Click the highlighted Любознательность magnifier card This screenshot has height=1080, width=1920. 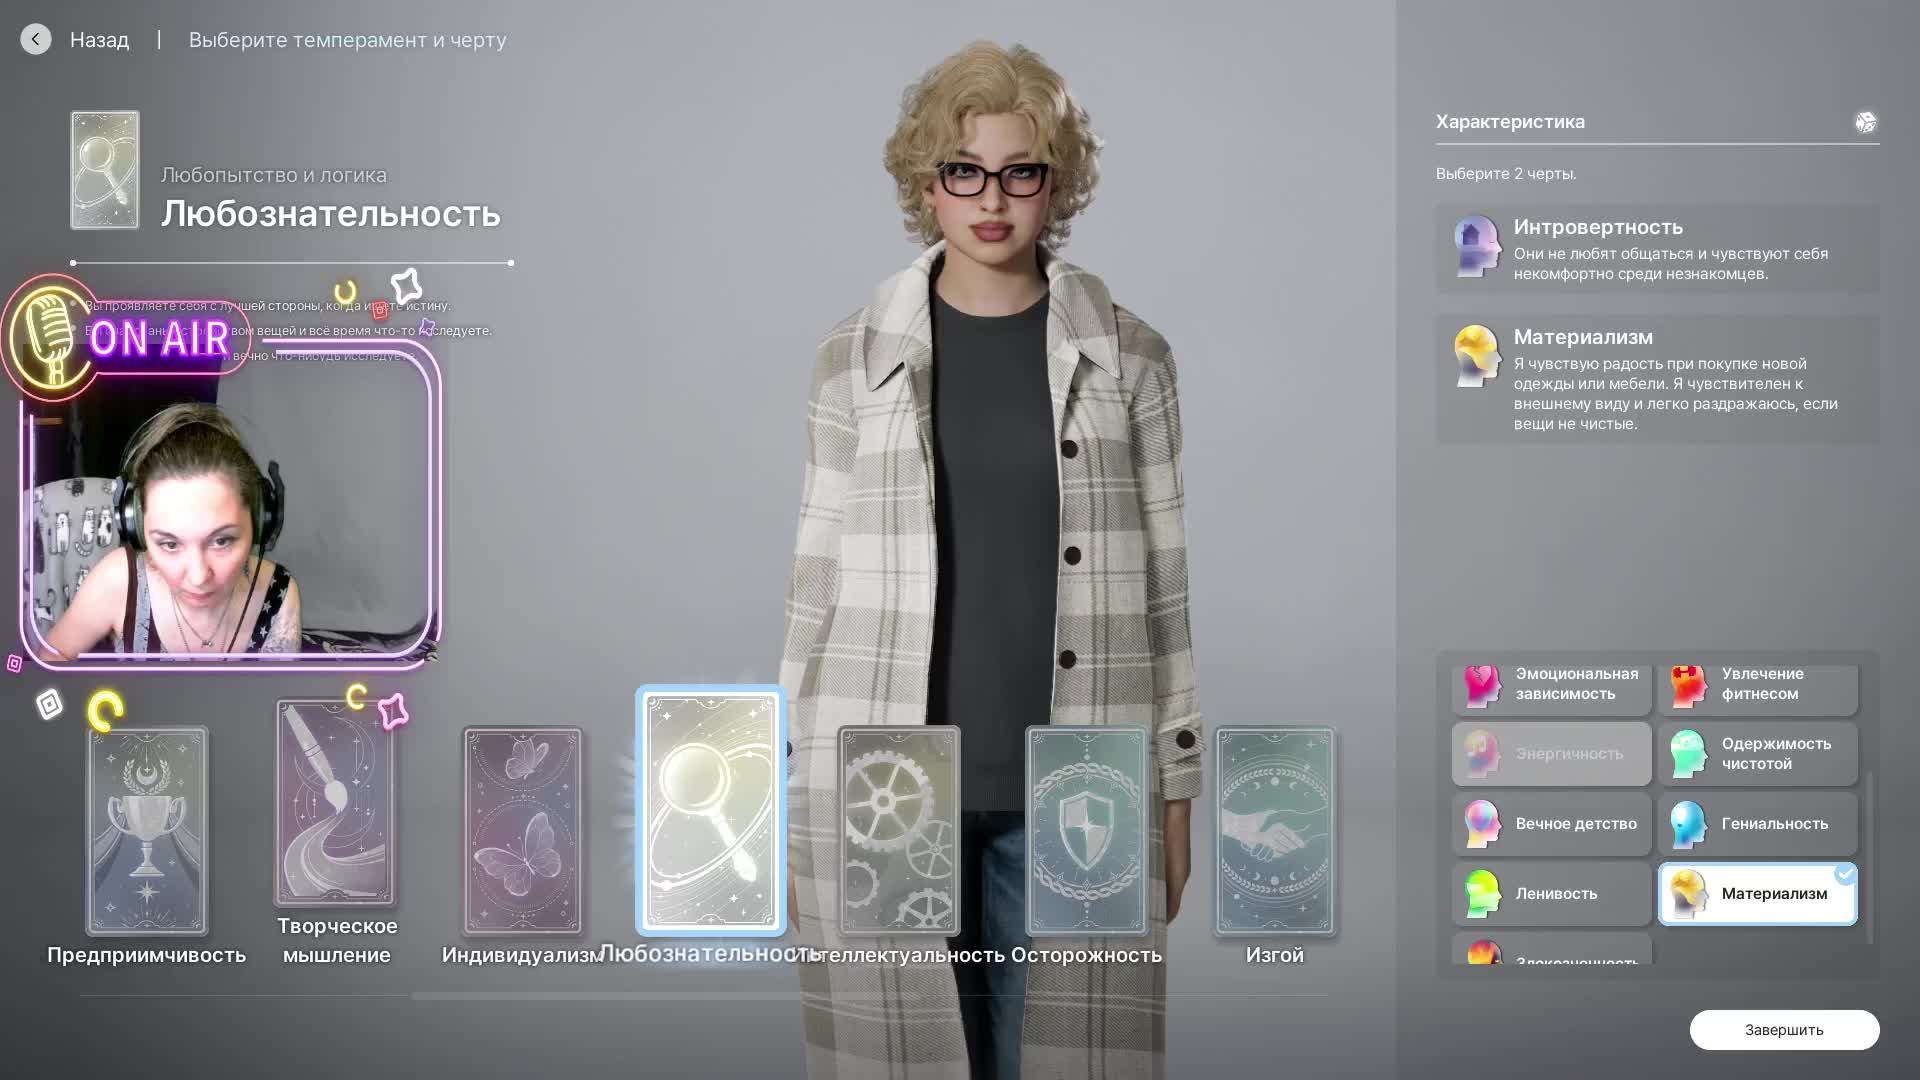[711, 810]
